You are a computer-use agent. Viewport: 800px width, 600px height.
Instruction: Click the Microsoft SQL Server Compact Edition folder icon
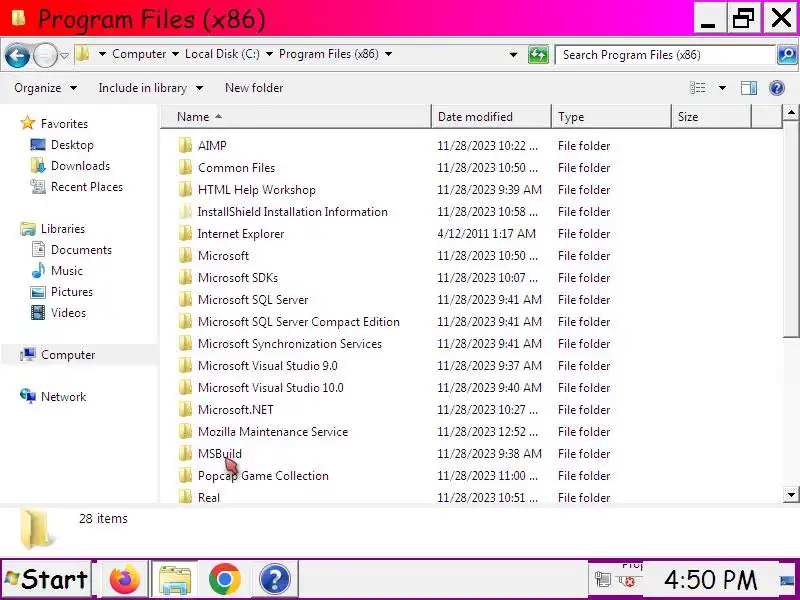pyautogui.click(x=185, y=321)
